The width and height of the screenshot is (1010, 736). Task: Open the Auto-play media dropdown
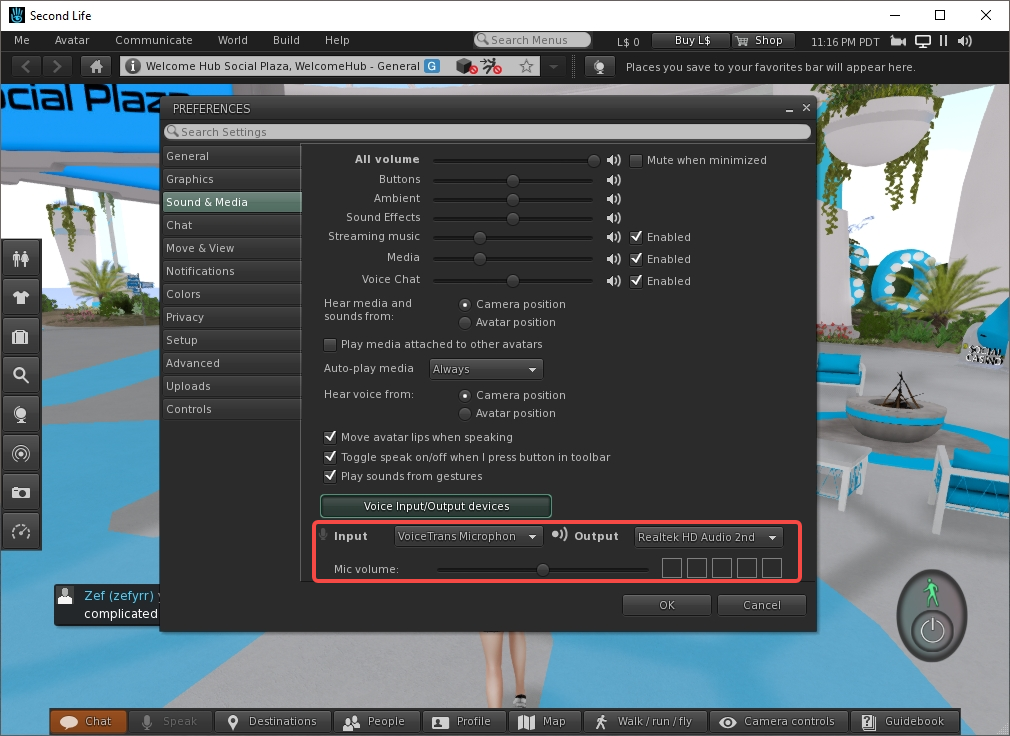tap(485, 368)
